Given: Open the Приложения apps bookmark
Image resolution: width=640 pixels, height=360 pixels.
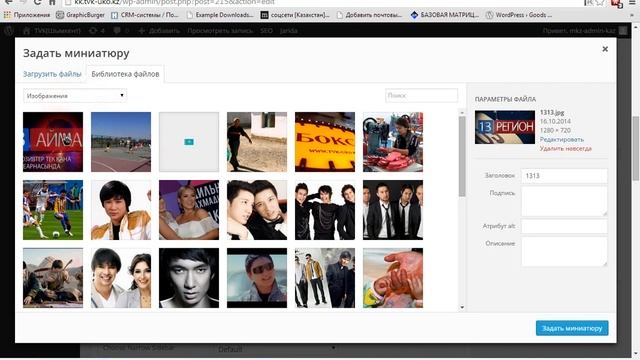Looking at the screenshot, I should (x=27, y=15).
